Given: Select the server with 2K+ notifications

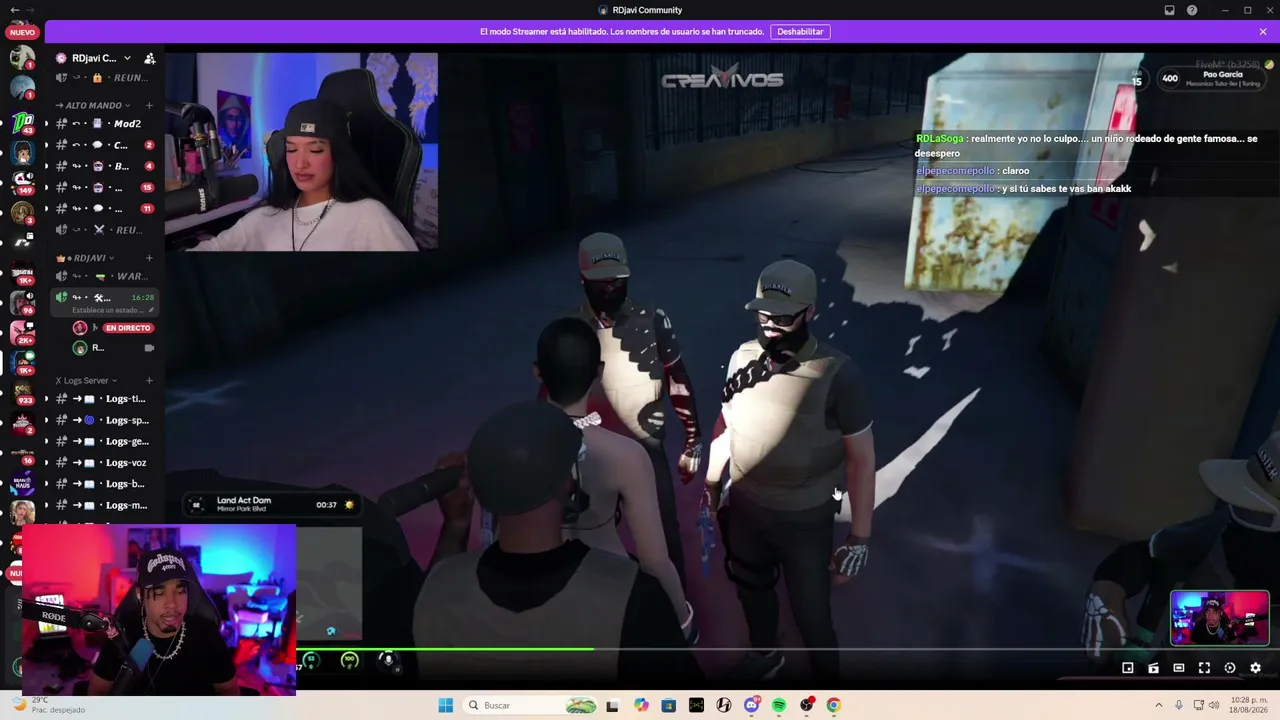Looking at the screenshot, I should [22, 332].
